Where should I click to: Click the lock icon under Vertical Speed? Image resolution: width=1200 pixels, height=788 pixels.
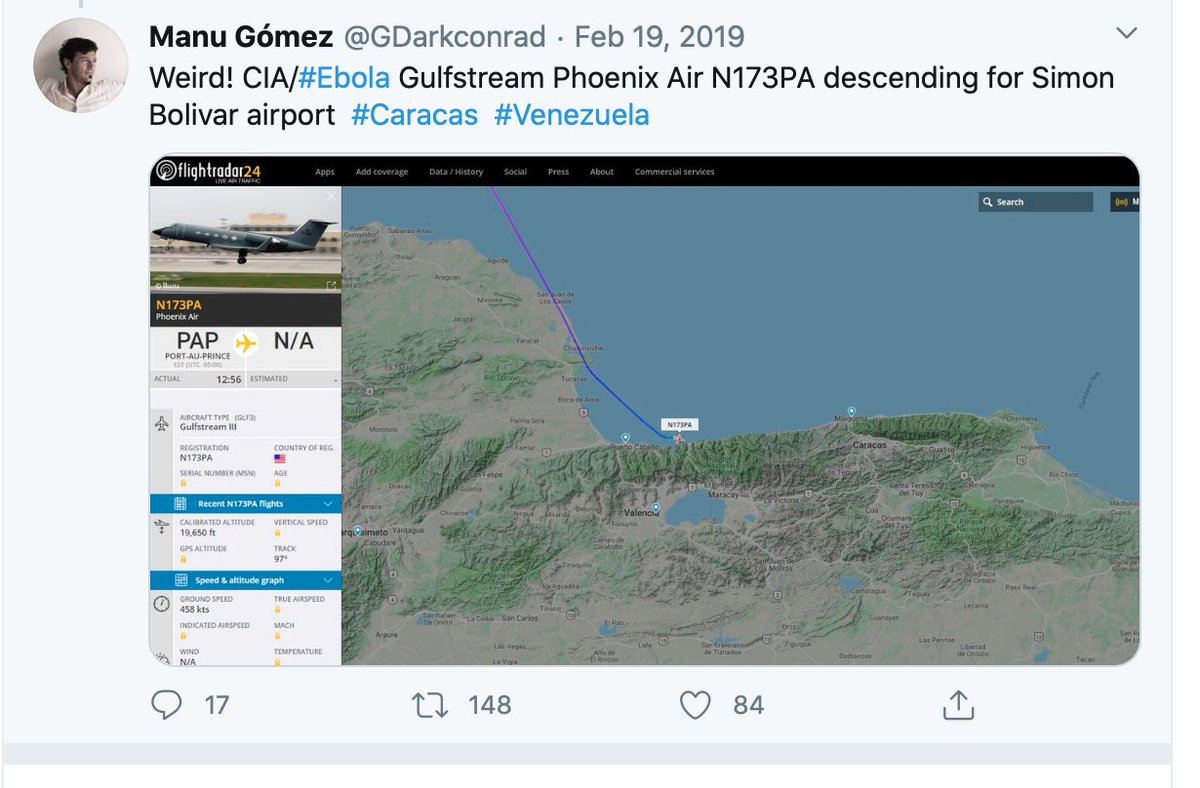pyautogui.click(x=278, y=533)
